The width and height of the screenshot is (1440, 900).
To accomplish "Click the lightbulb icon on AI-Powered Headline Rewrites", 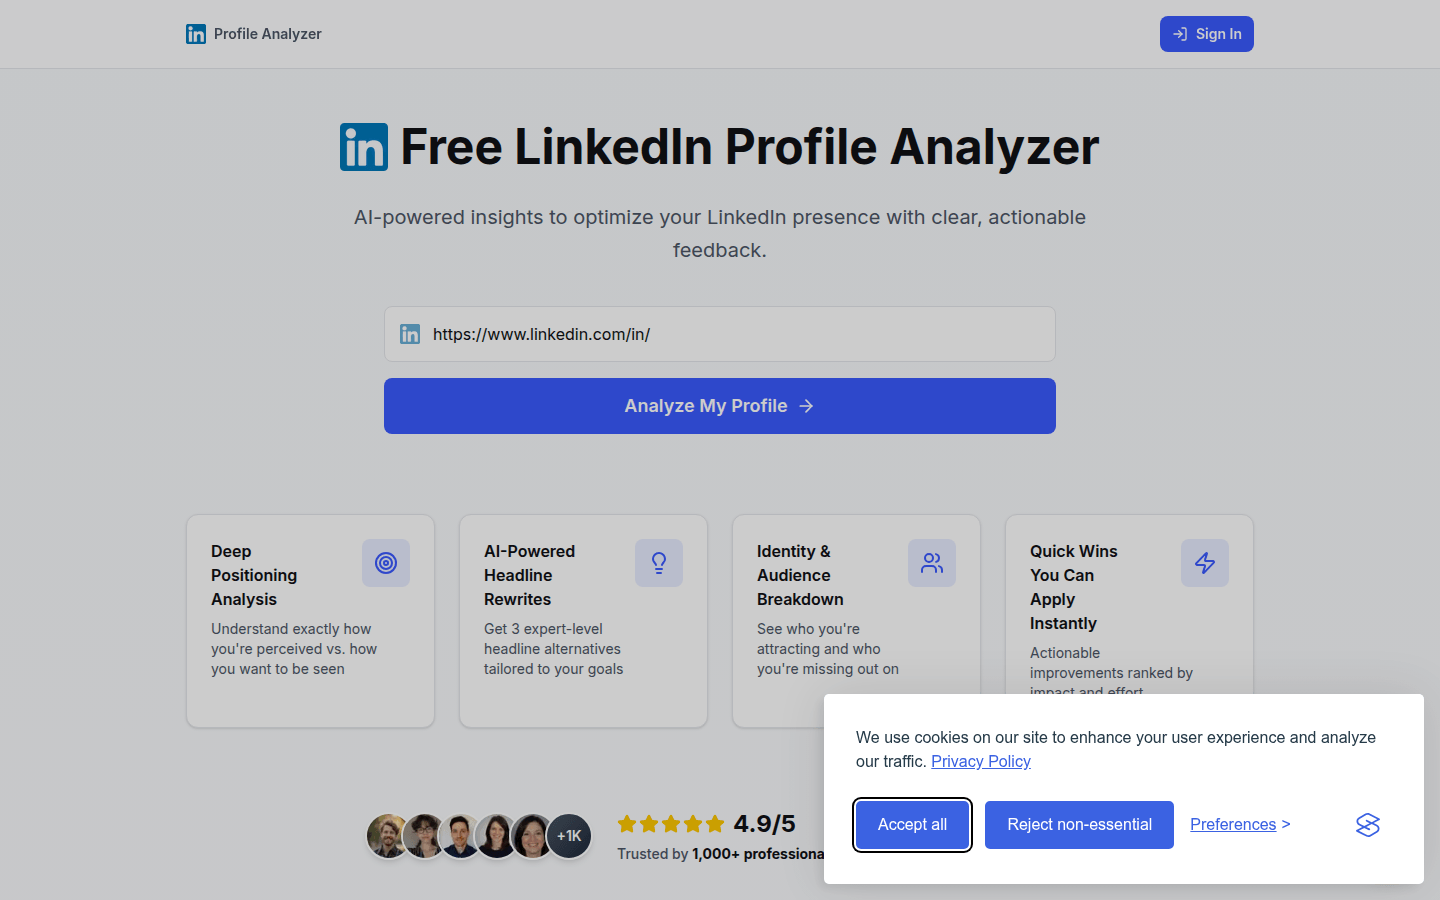I will click(x=659, y=563).
